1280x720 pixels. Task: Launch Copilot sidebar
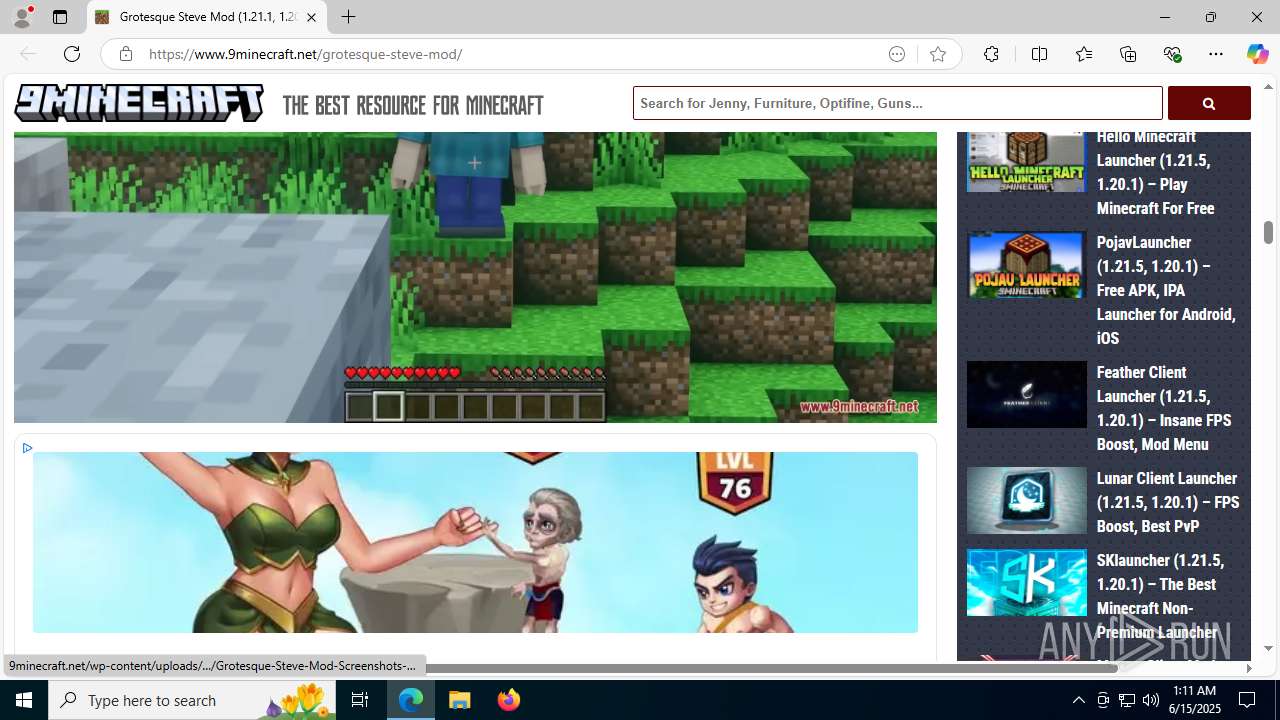(x=1257, y=54)
